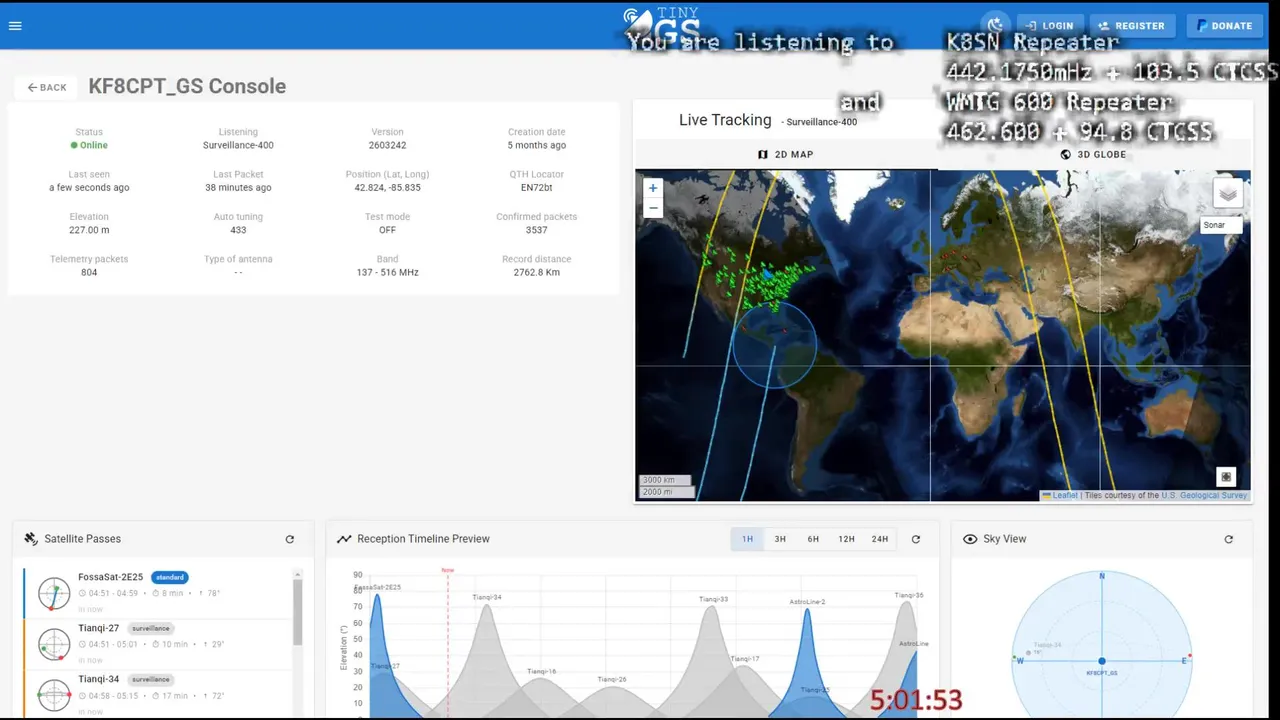The width and height of the screenshot is (1280, 720).
Task: Select the Tianqi-27 pass entry
Action: (x=158, y=644)
